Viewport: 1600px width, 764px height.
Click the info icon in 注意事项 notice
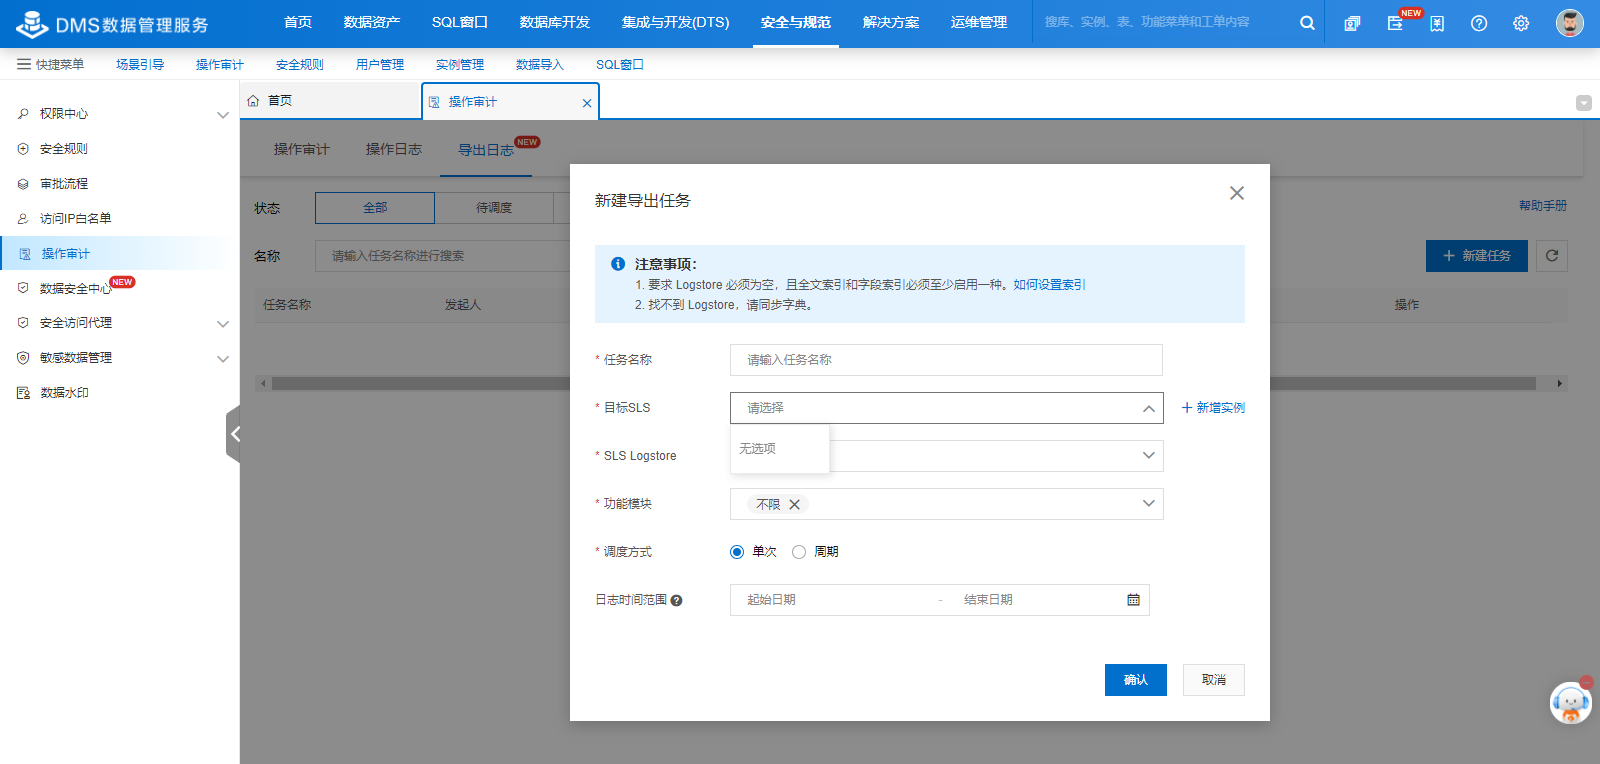click(x=618, y=264)
